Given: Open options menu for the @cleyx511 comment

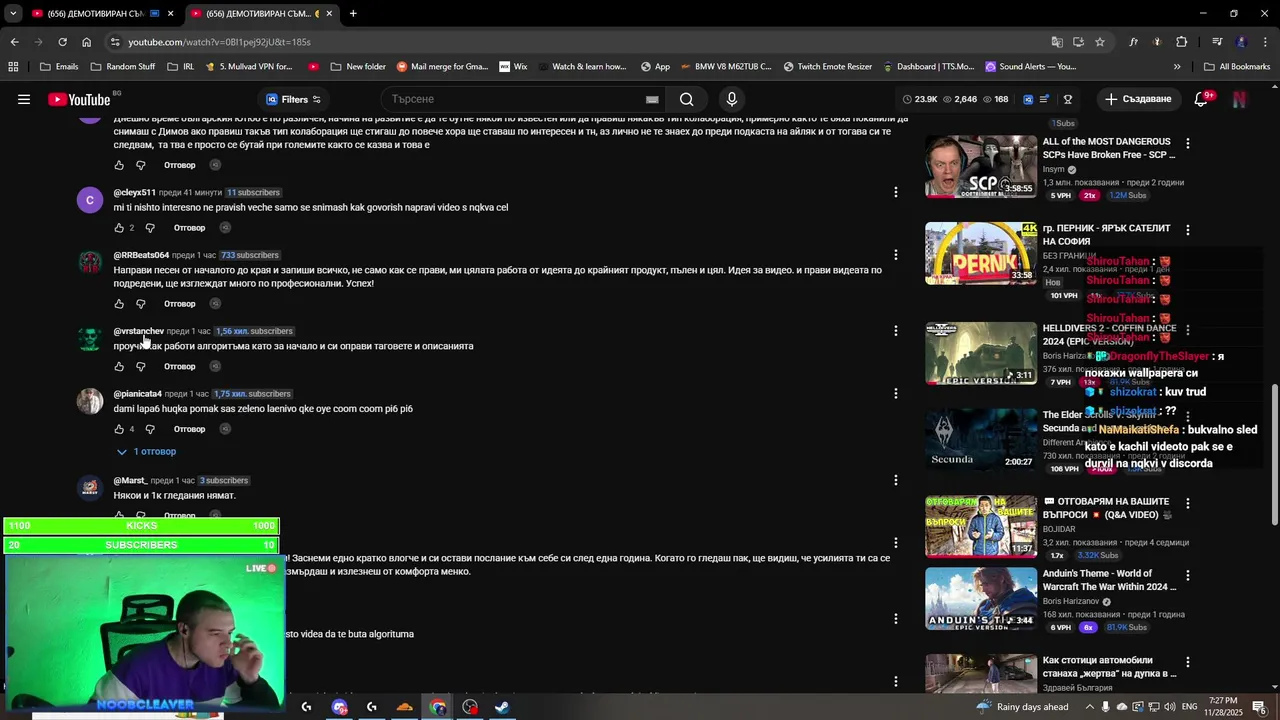Looking at the screenshot, I should [x=895, y=192].
